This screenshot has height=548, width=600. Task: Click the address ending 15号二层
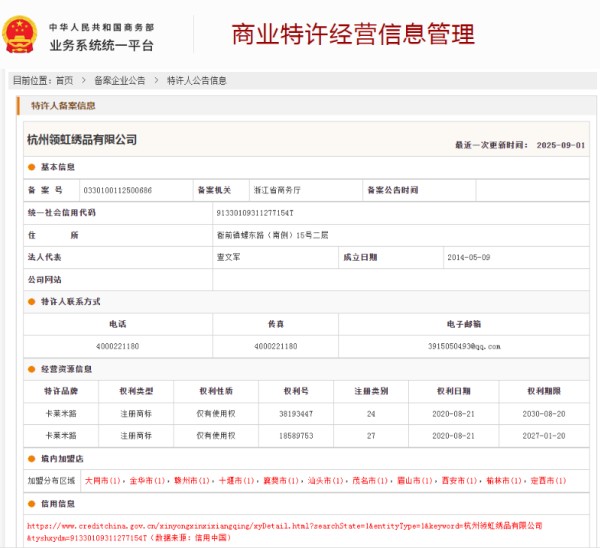pos(272,235)
